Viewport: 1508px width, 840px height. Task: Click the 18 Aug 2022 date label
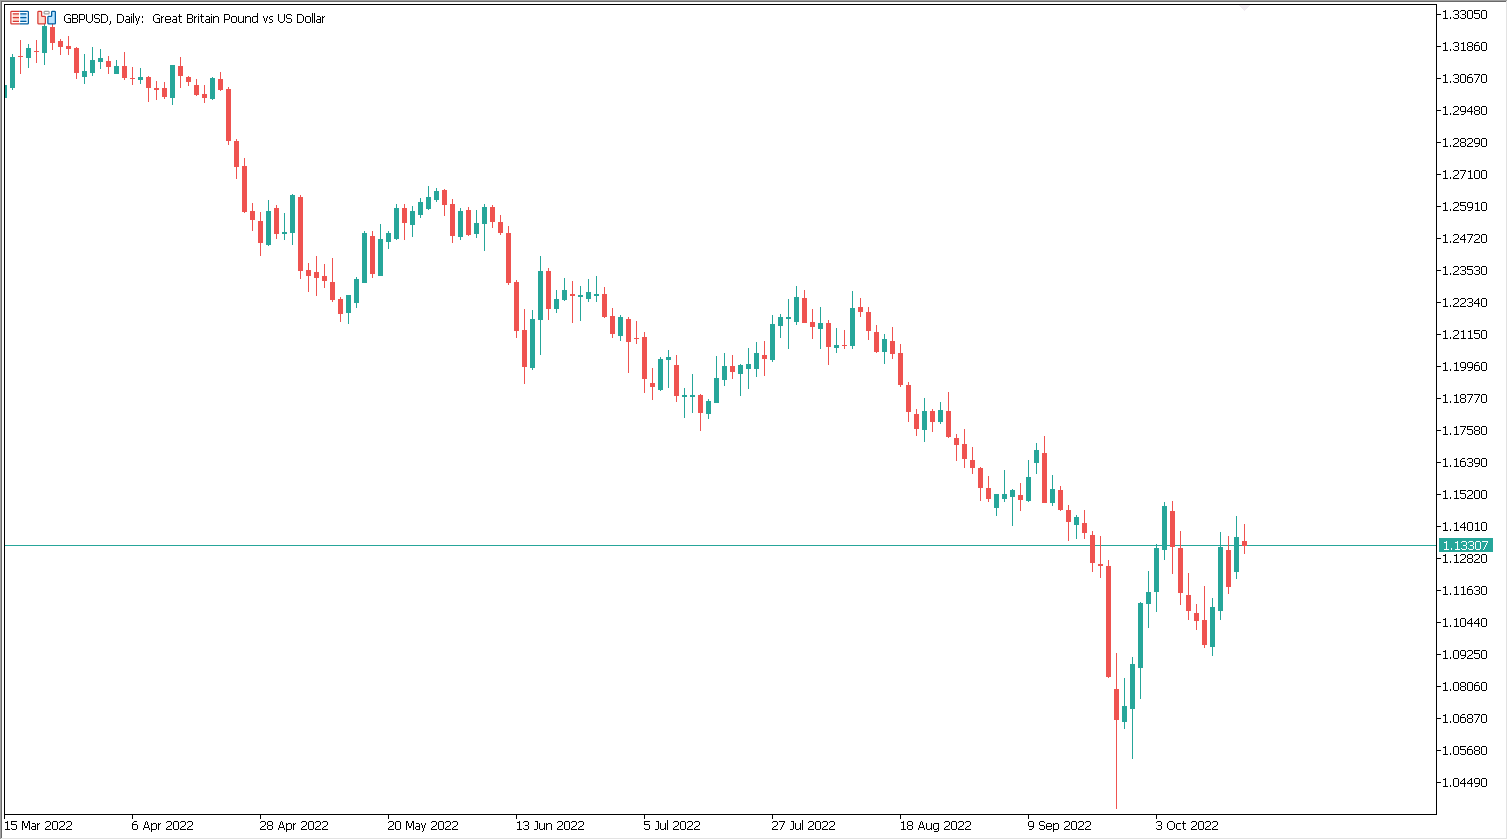935,826
